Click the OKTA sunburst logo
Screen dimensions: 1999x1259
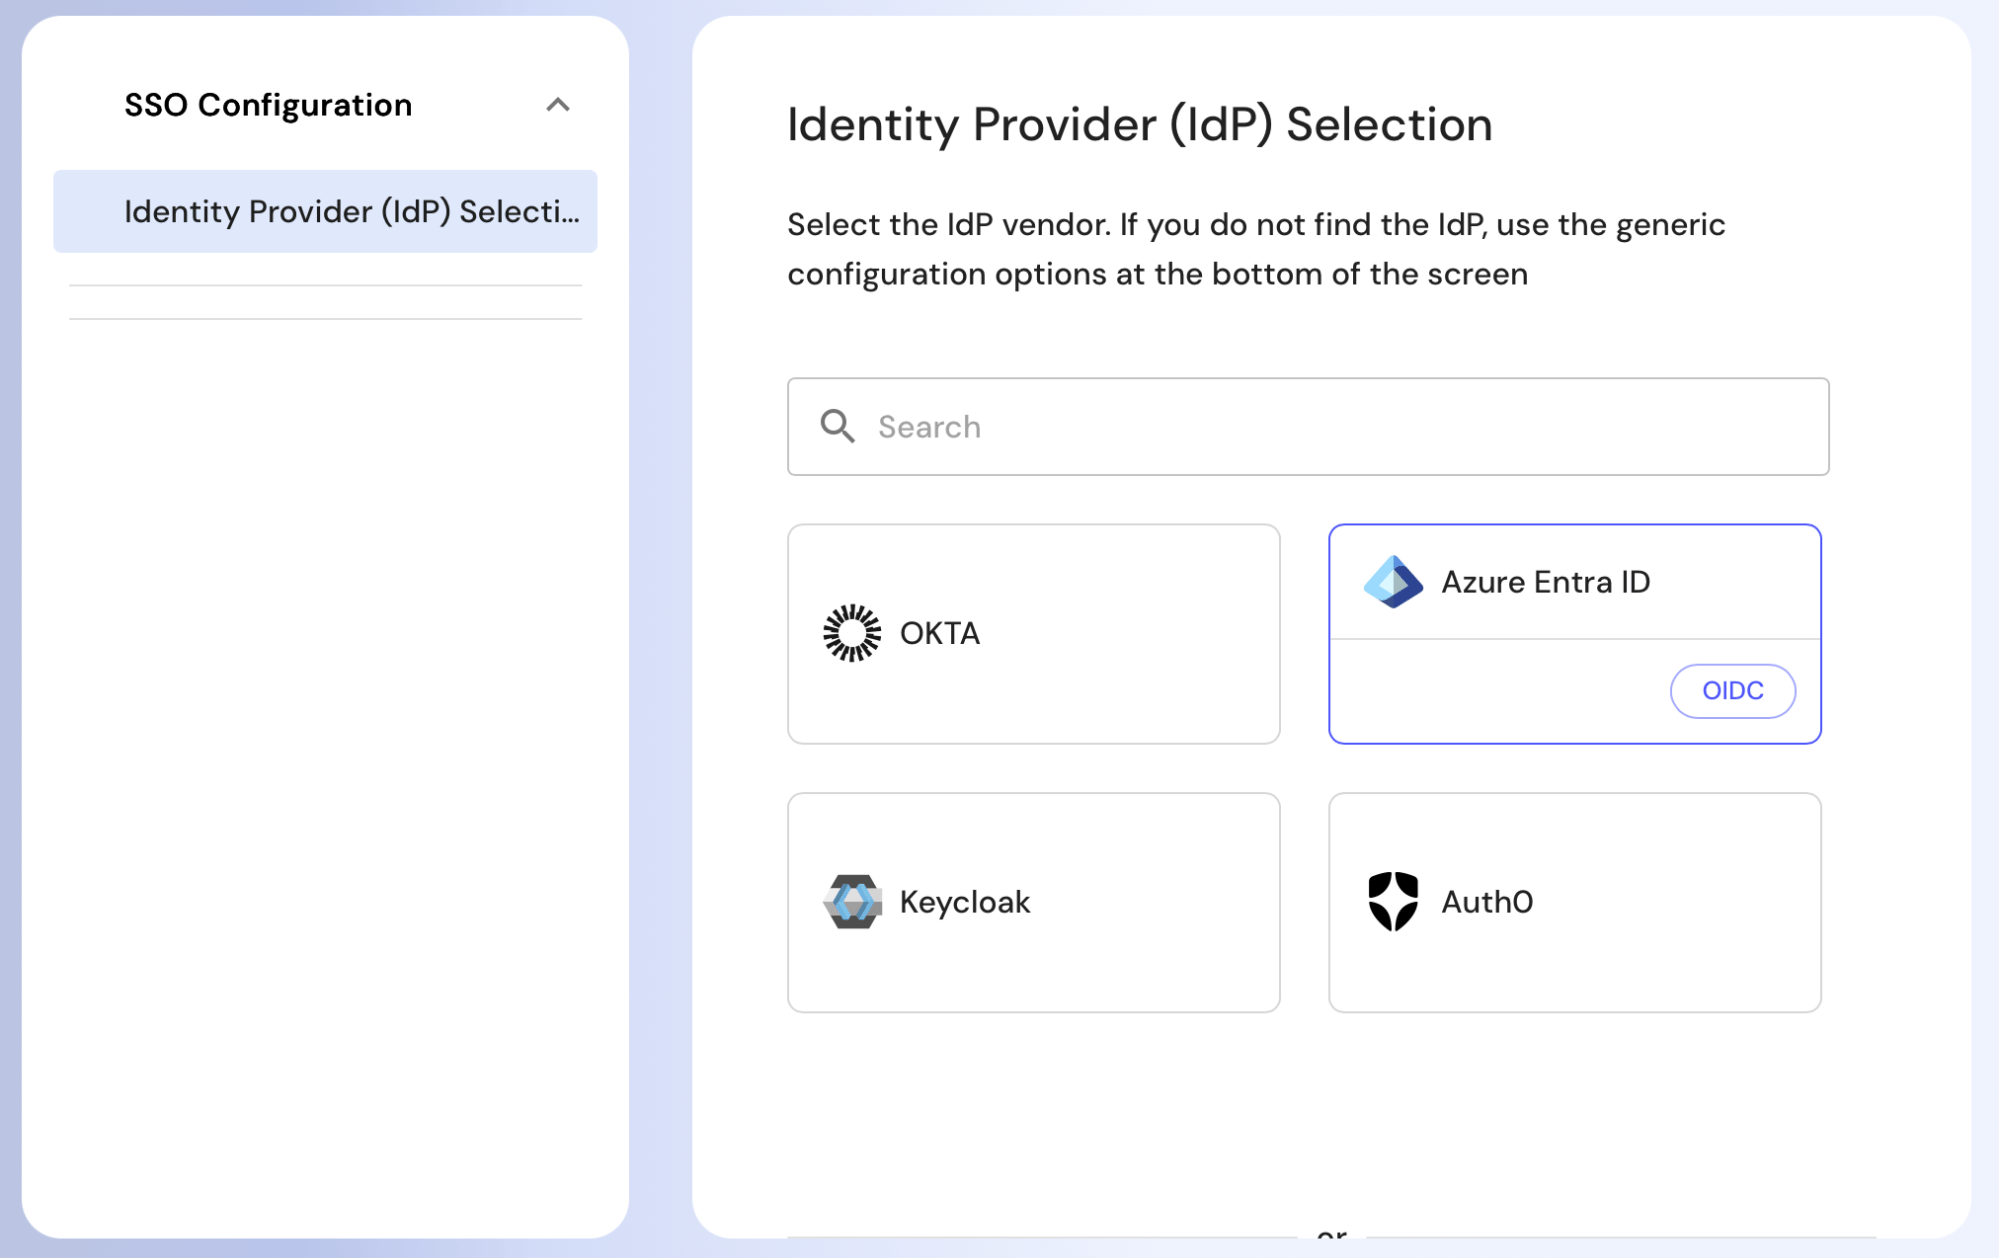[852, 633]
